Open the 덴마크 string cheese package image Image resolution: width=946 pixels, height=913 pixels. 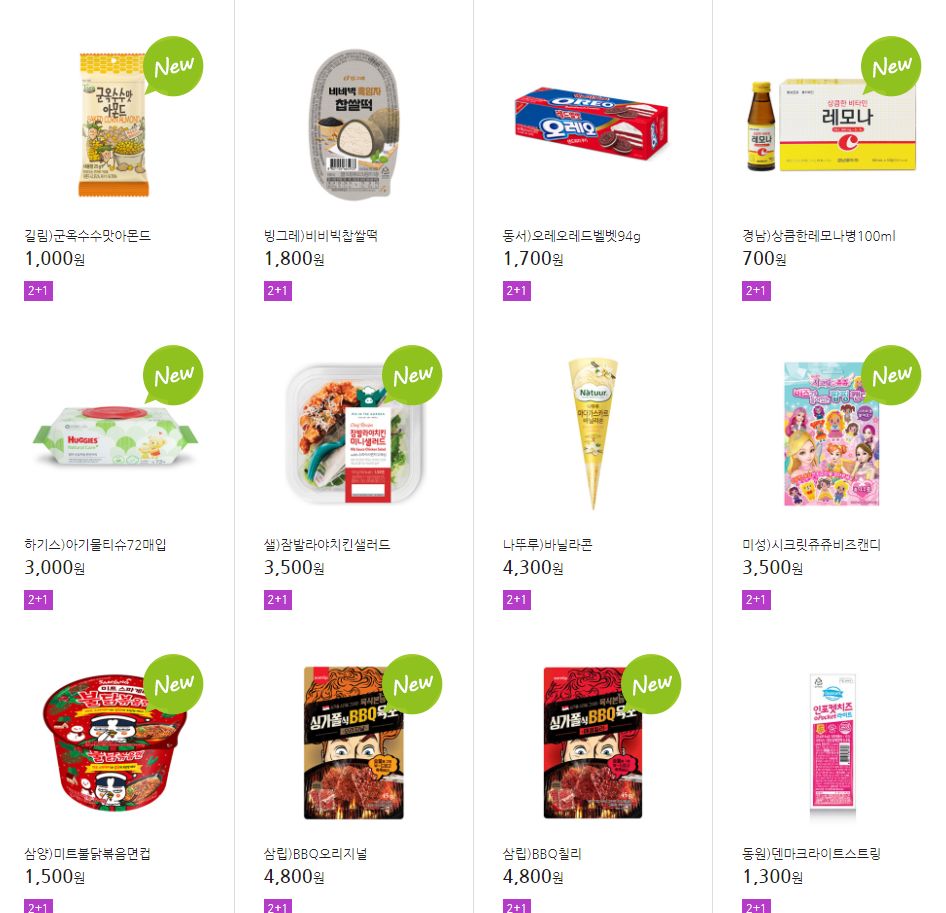tap(832, 748)
